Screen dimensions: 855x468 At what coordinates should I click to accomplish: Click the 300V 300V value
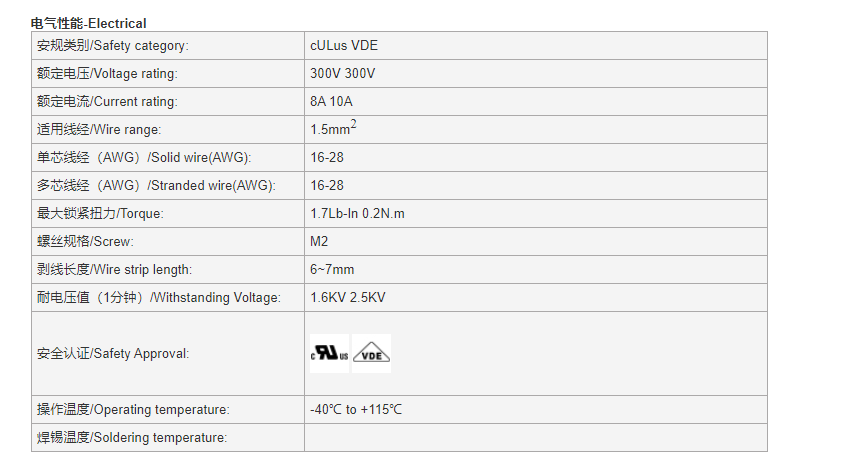point(342,74)
